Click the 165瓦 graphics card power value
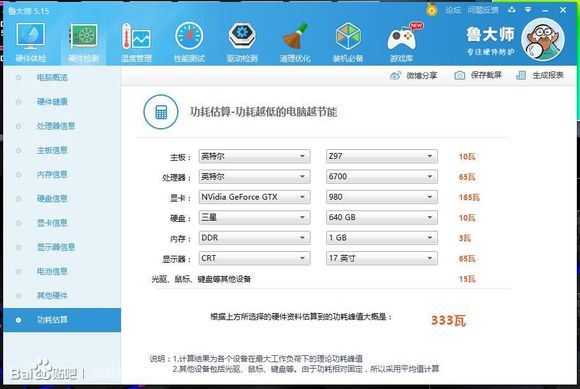Screen dimensions: 580x389 click(469, 197)
